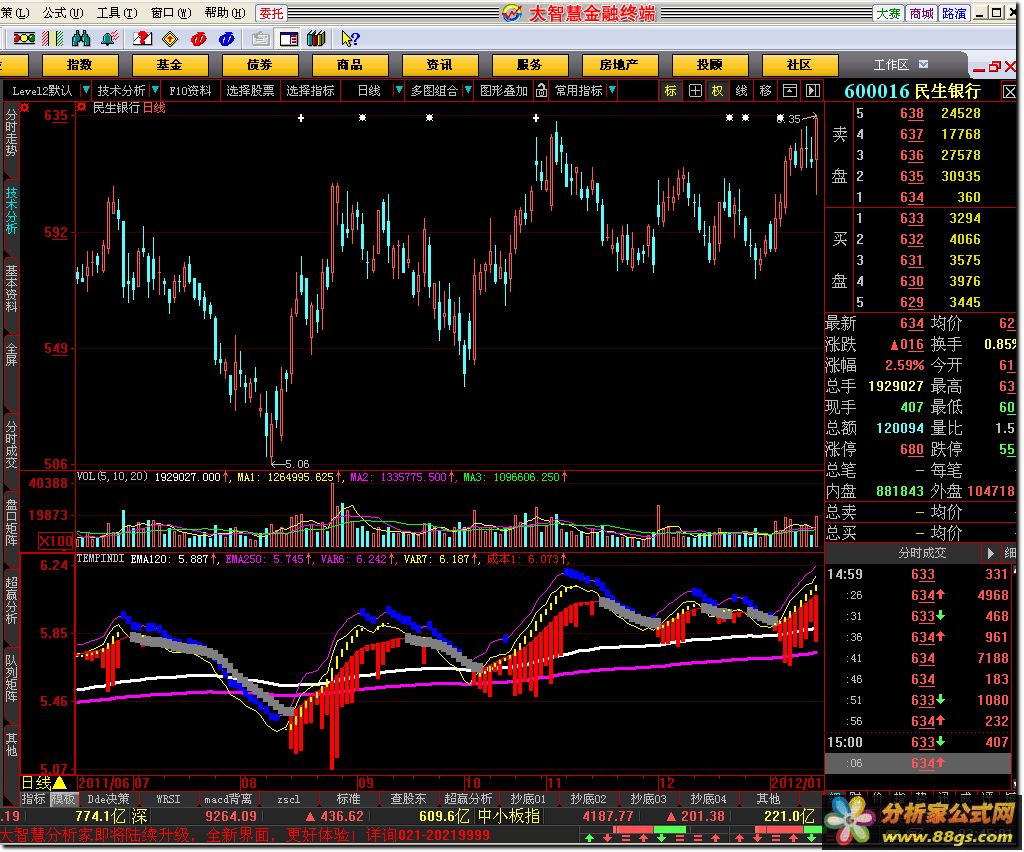
Task: Select the 模板 tab
Action: point(63,798)
